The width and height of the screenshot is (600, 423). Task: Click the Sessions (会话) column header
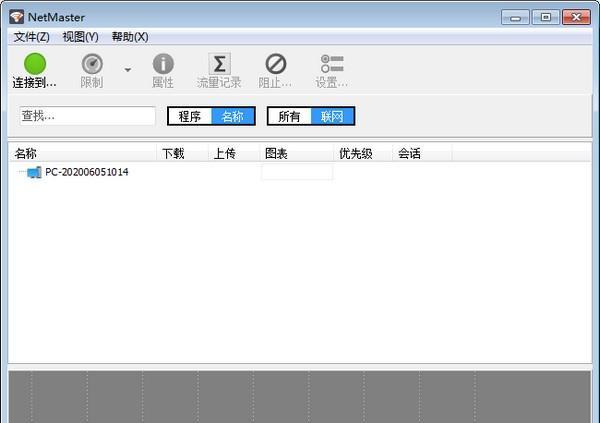(x=422, y=154)
